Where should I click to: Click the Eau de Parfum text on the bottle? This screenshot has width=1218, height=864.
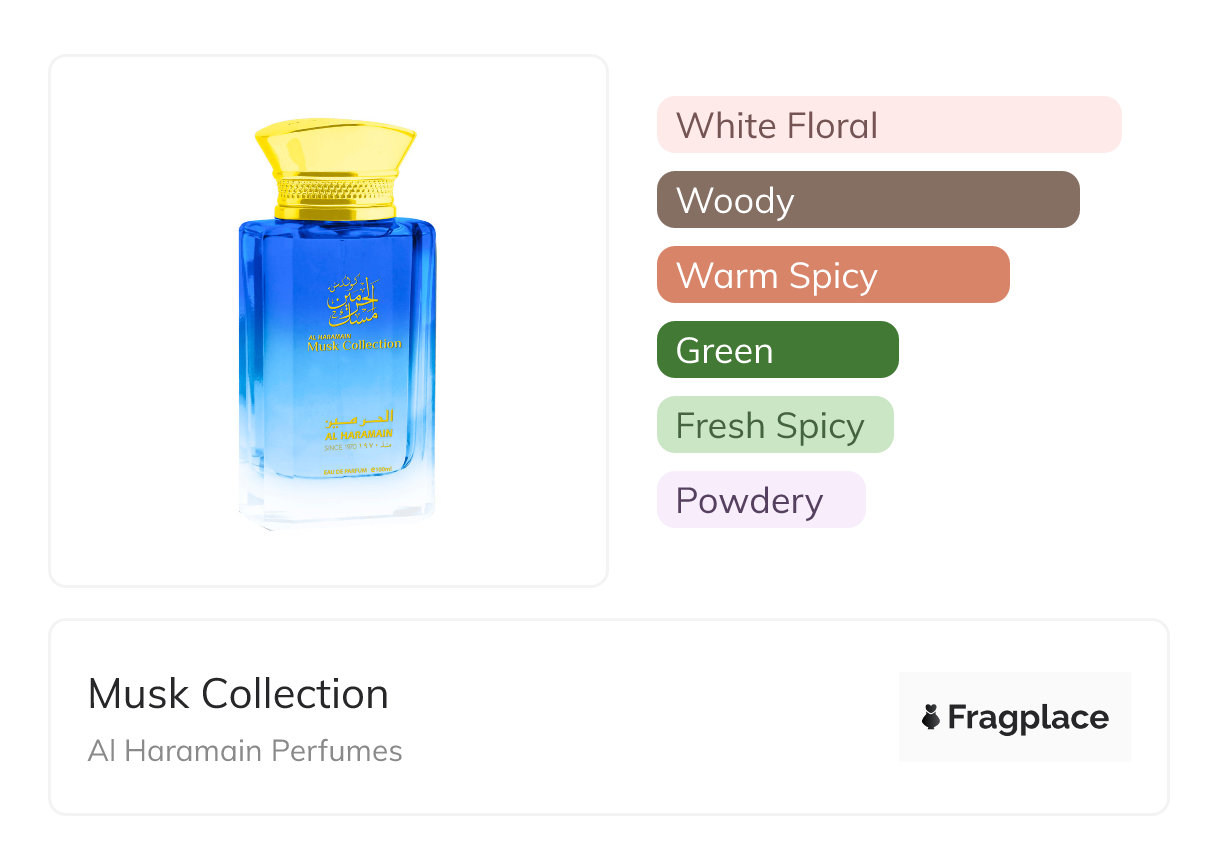click(x=360, y=469)
